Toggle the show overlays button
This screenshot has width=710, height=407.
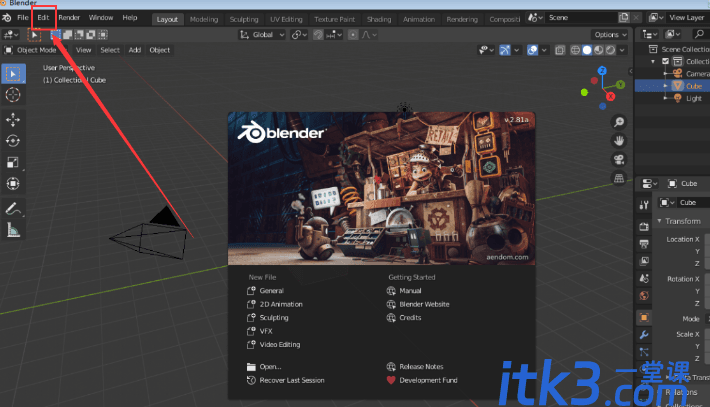(x=532, y=50)
